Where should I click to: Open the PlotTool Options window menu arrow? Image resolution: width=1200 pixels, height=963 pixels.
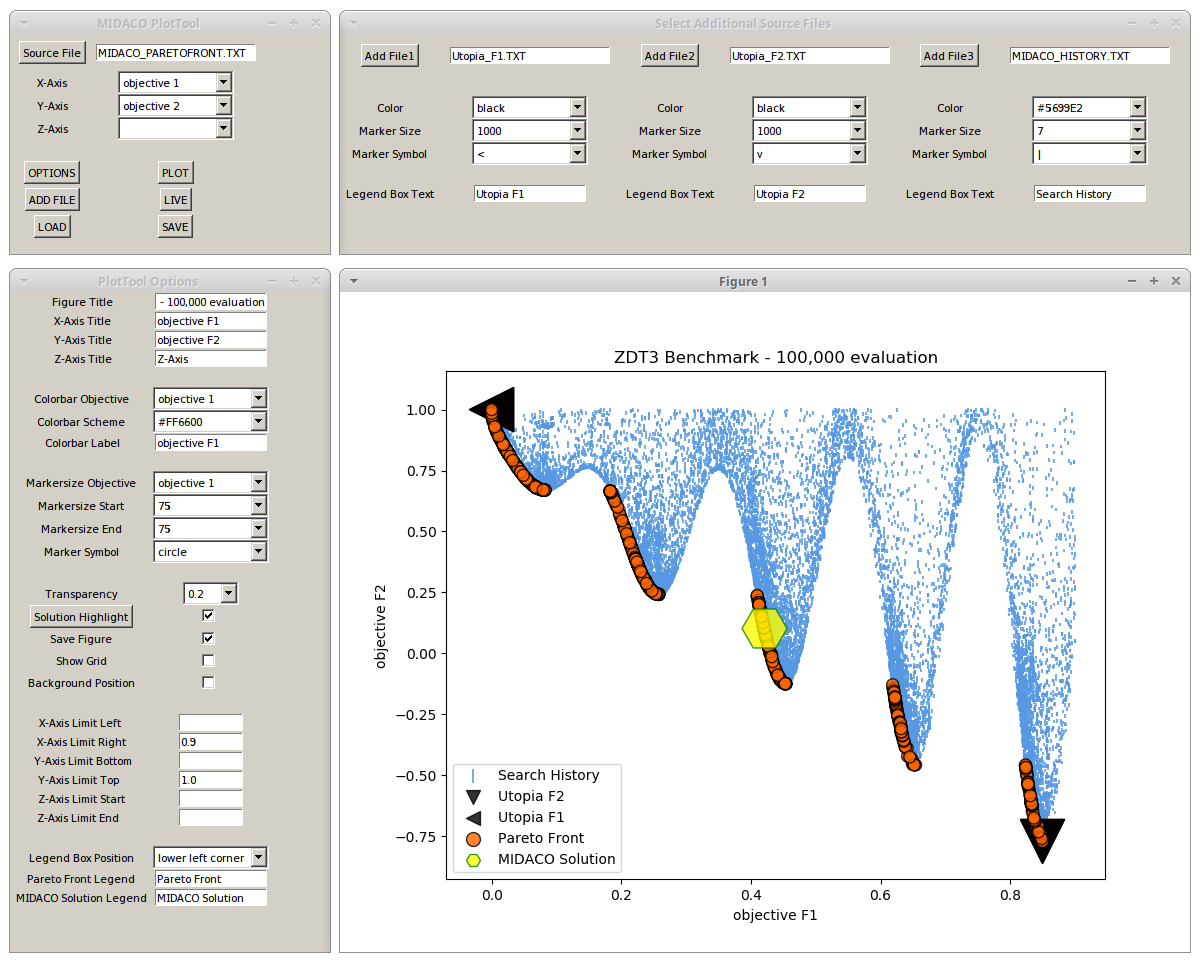coord(23,282)
